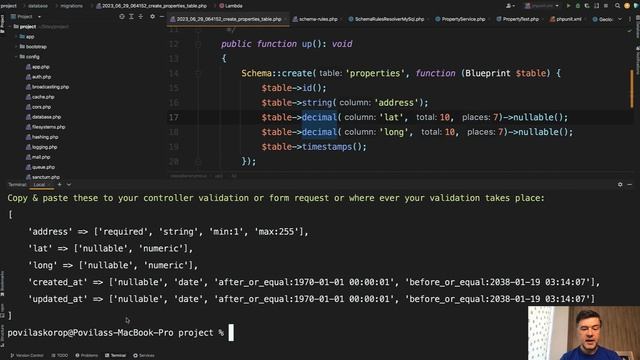Click the migration filename breadcrumb in navigation bar
This screenshot has width=640, height=360.
click(151, 6)
